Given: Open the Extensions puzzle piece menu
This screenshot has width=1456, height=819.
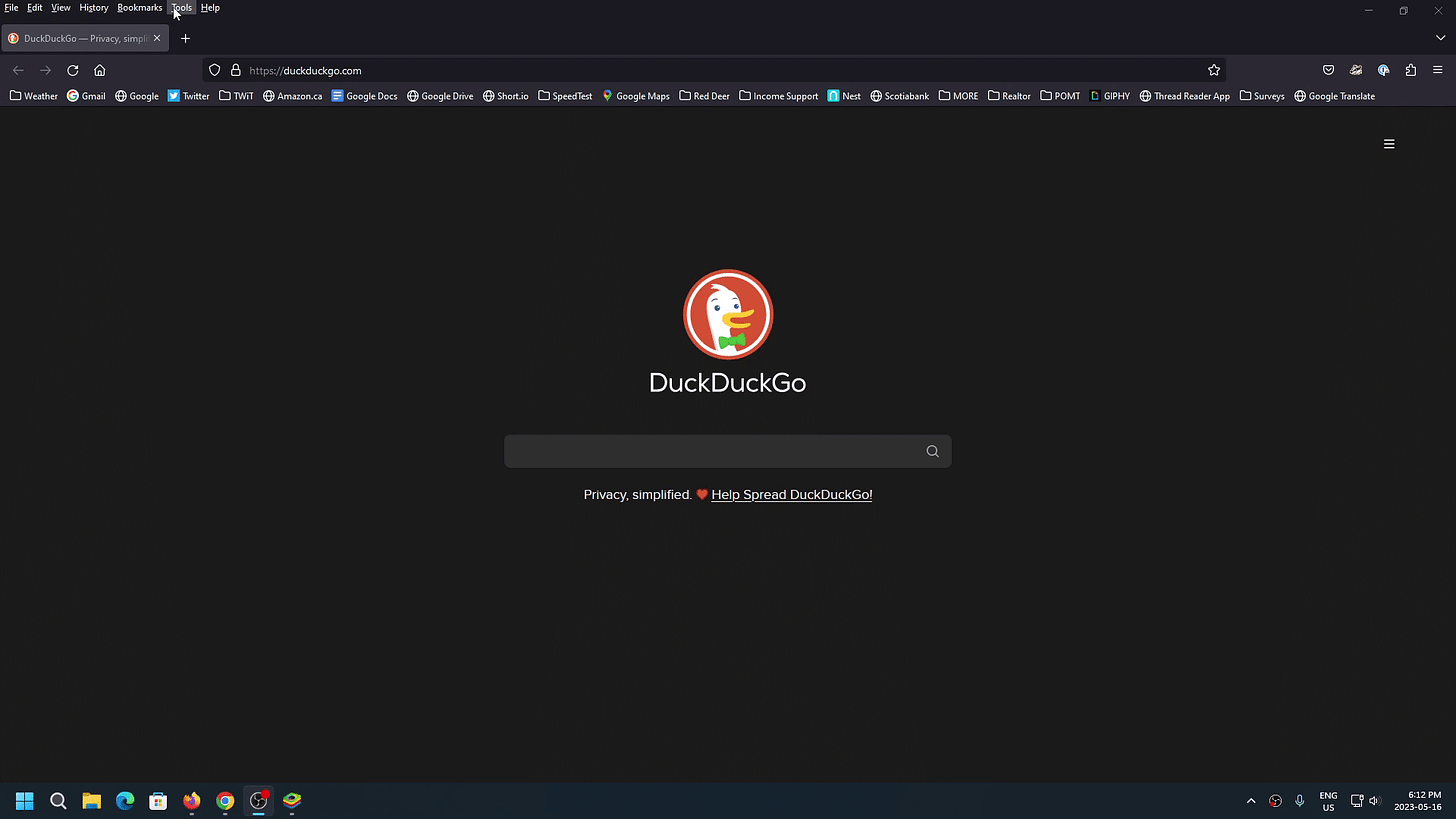Looking at the screenshot, I should [1410, 70].
